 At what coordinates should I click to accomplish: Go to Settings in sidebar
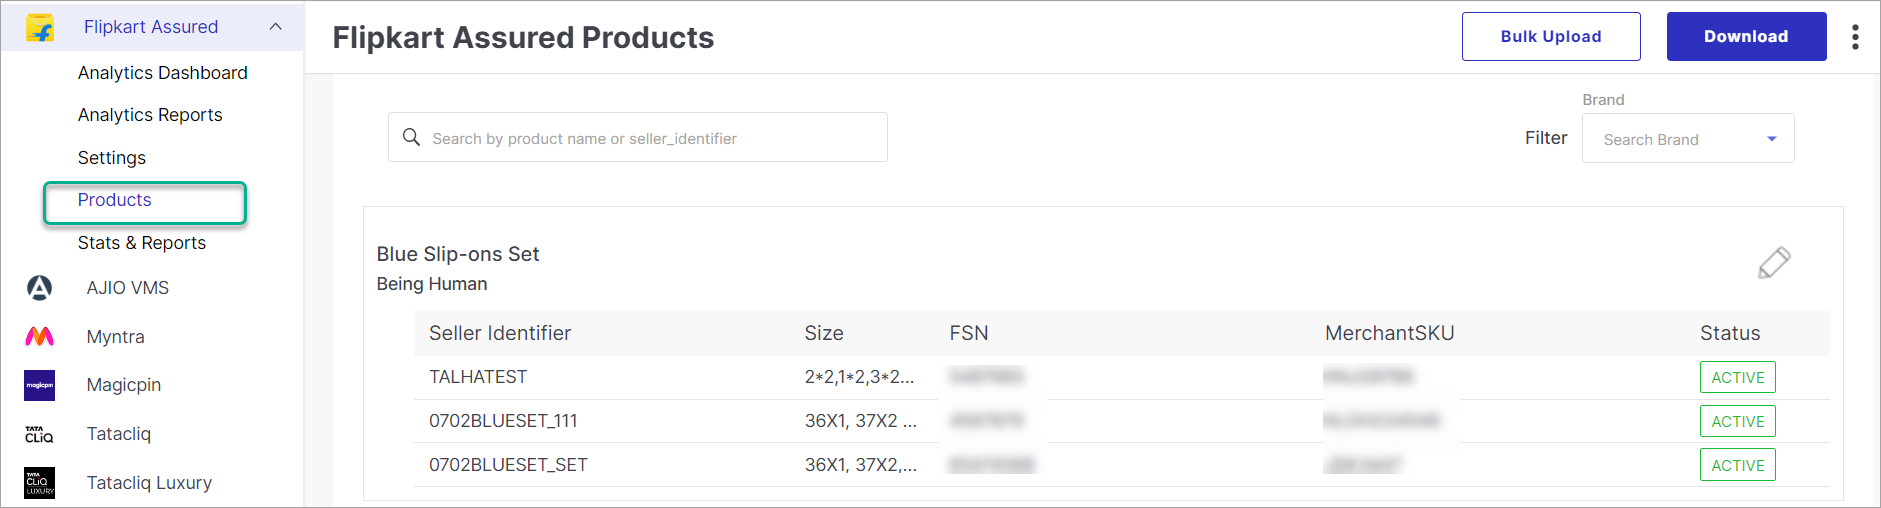point(112,158)
